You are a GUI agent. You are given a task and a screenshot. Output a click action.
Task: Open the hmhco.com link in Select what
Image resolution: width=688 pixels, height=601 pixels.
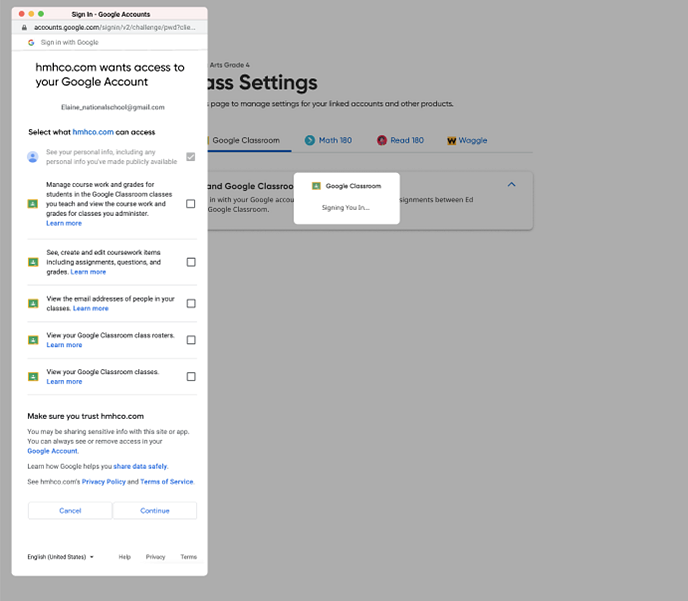93,132
